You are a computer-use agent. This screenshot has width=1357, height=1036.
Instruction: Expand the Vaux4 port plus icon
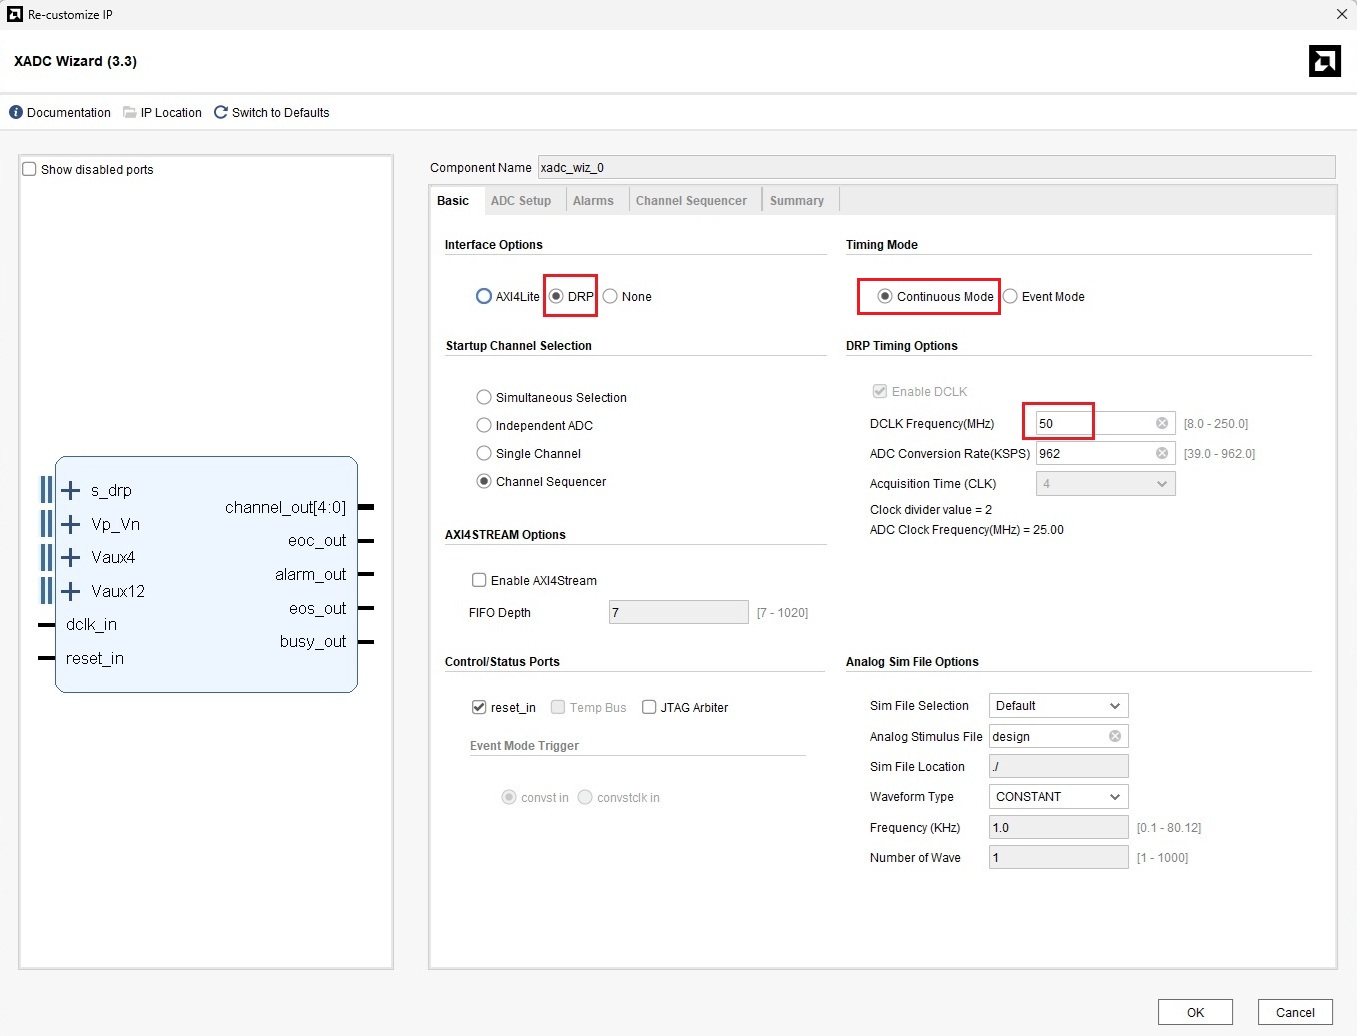tap(71, 557)
